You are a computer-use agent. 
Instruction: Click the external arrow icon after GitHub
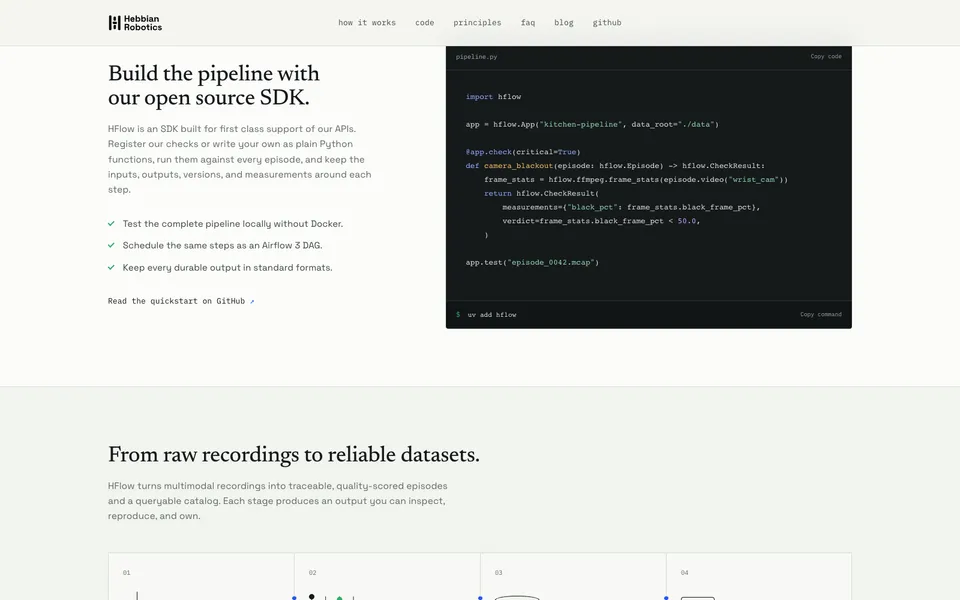pyautogui.click(x=252, y=301)
